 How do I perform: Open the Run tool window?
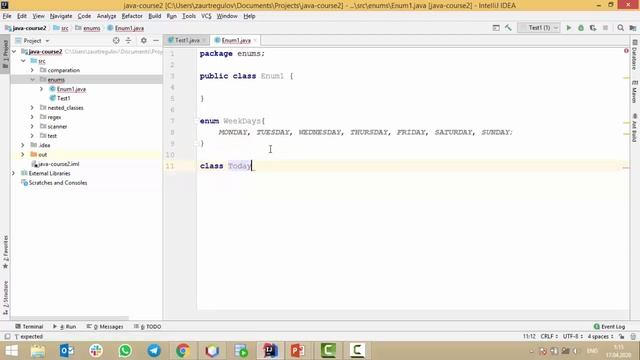pos(64,327)
